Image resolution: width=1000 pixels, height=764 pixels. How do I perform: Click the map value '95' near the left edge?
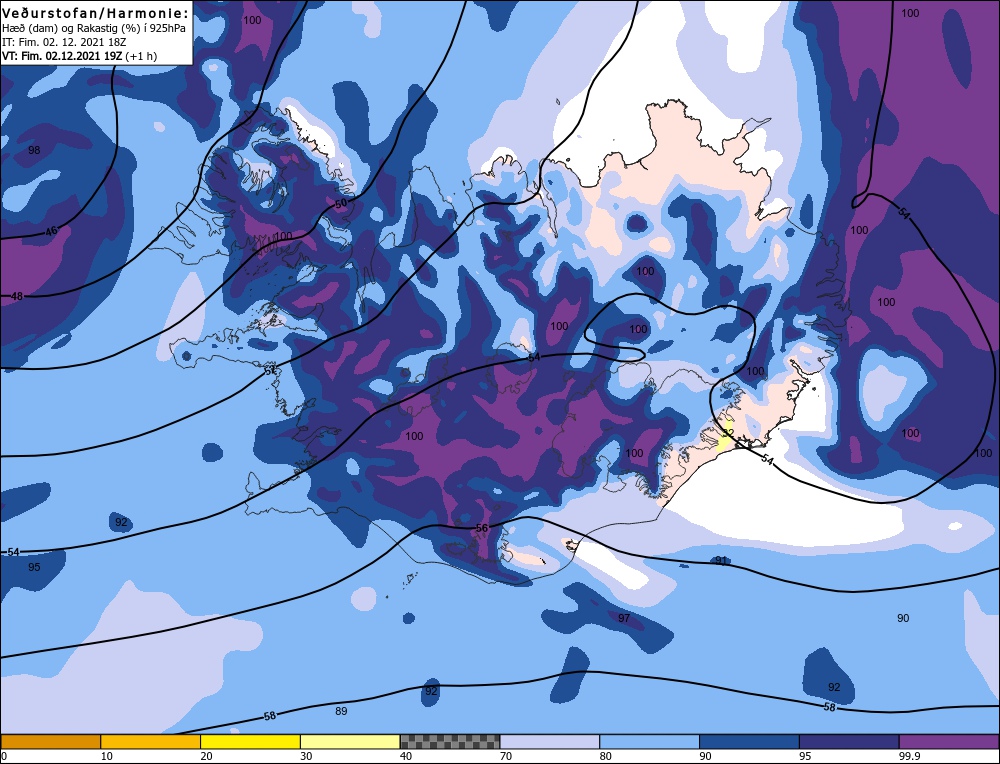(34, 567)
